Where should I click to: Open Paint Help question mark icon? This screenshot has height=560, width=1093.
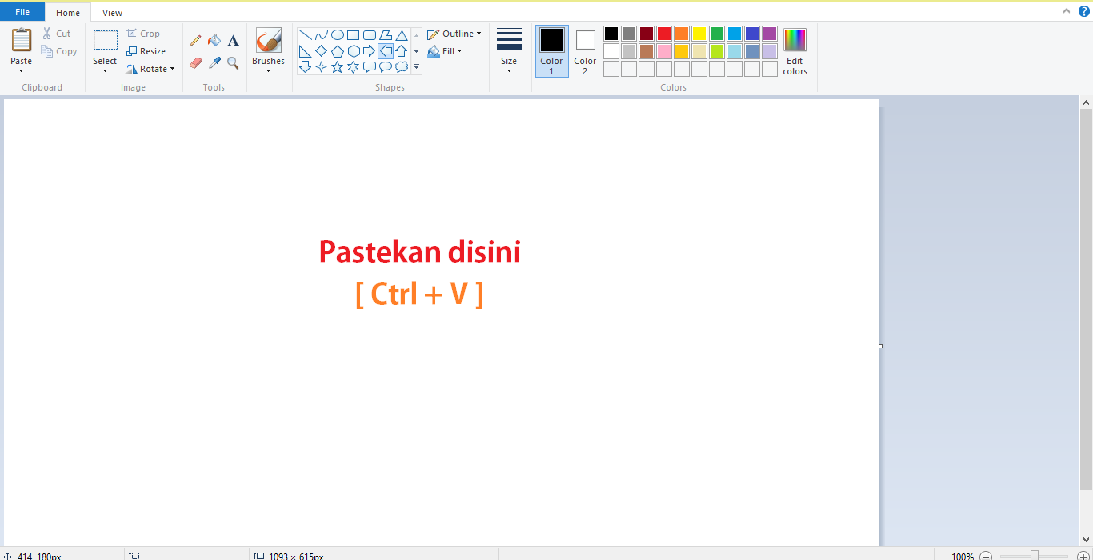[x=1084, y=11]
